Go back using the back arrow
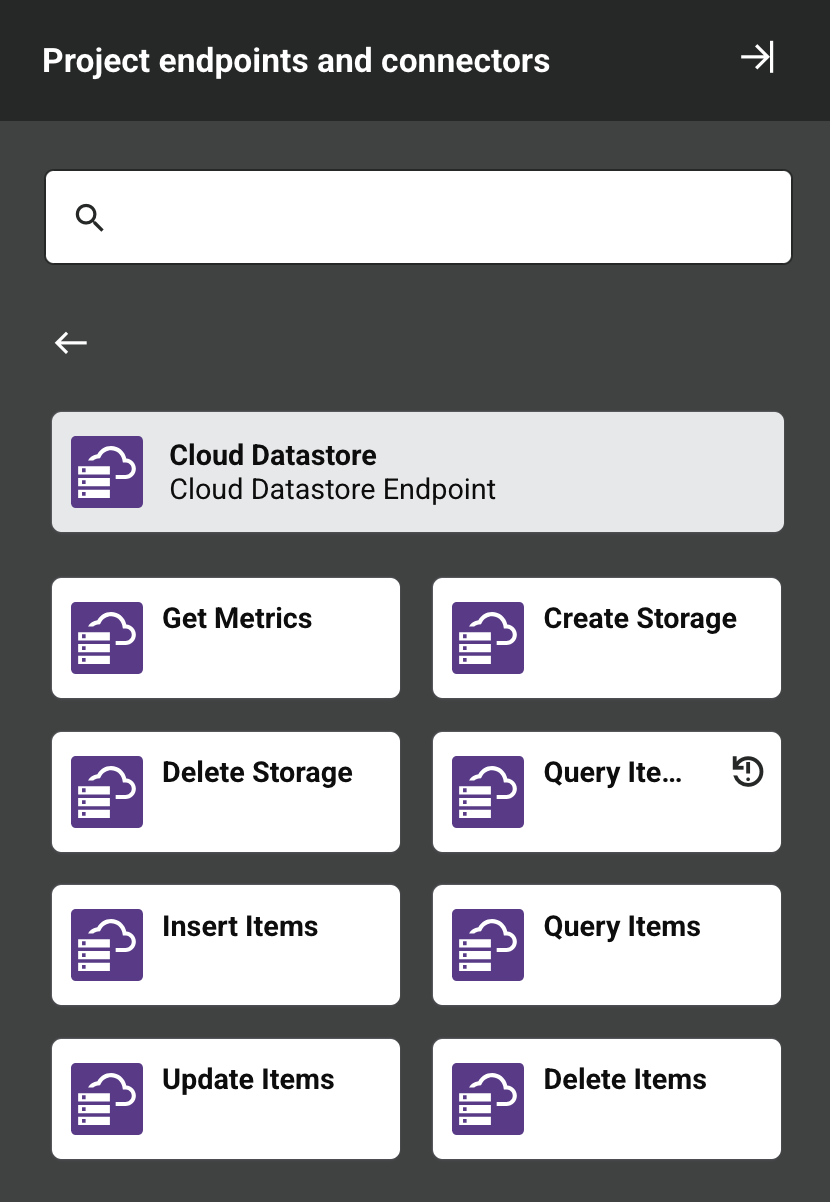Viewport: 830px width, 1202px height. tap(70, 342)
